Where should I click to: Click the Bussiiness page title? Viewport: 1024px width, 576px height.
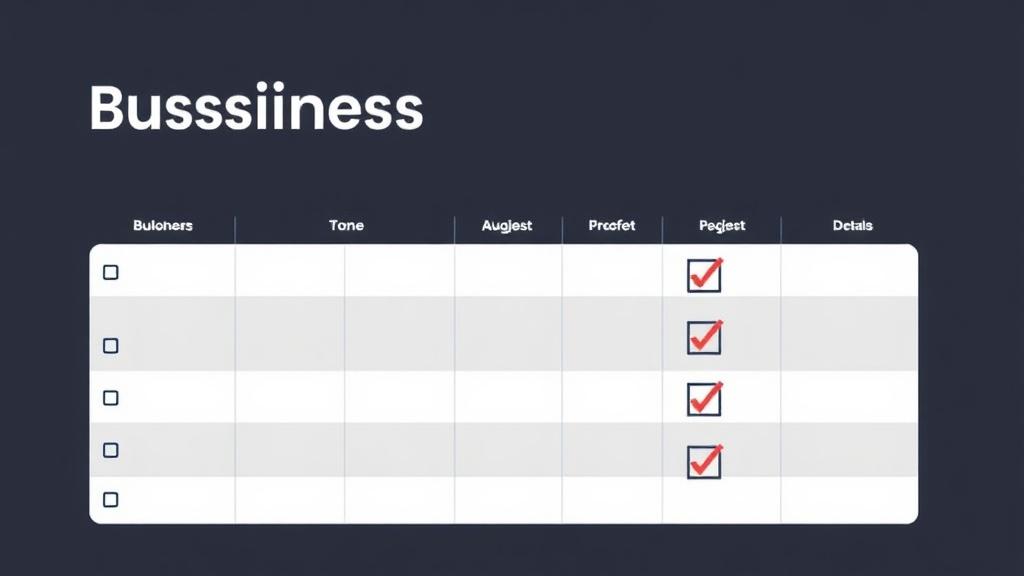click(256, 108)
